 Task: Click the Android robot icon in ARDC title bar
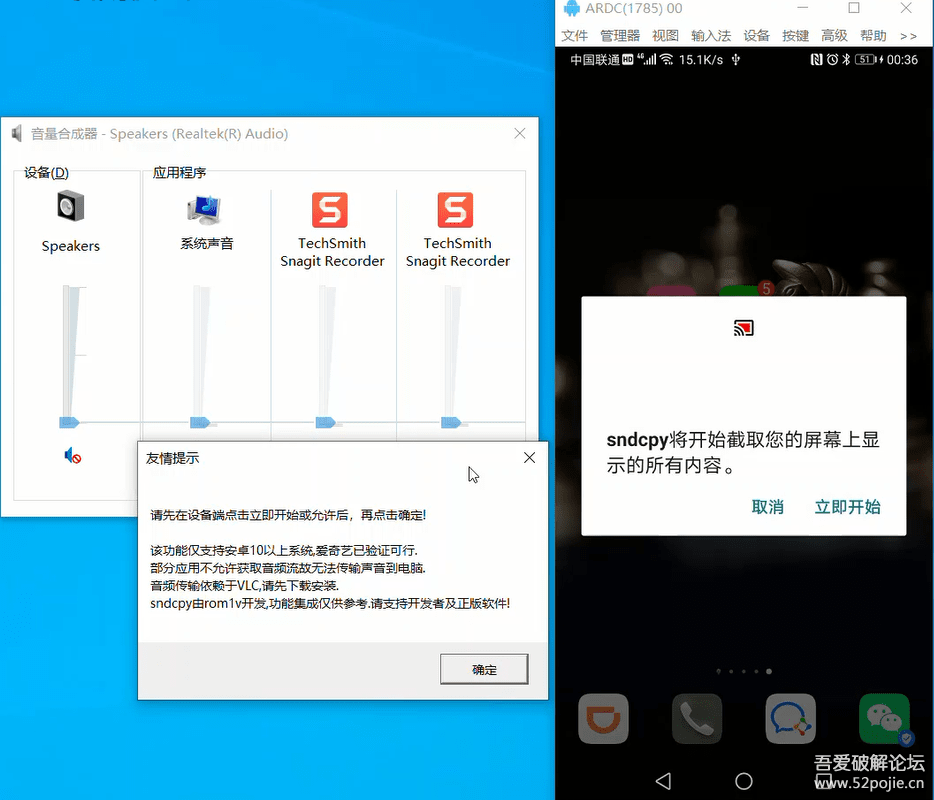pyautogui.click(x=571, y=8)
